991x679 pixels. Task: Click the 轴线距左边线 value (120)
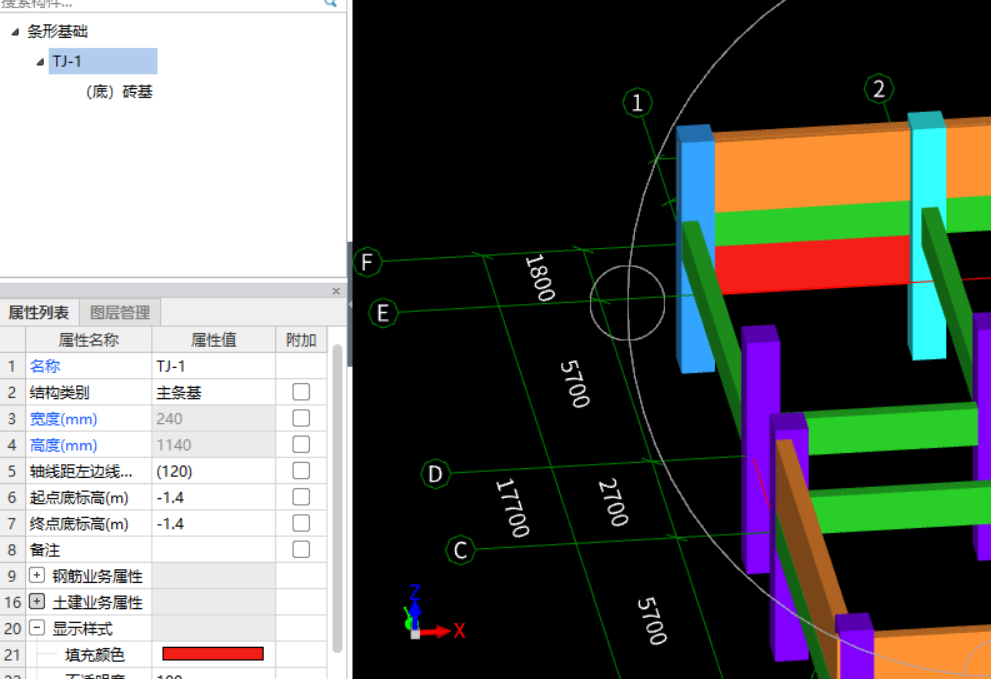[x=214, y=472]
